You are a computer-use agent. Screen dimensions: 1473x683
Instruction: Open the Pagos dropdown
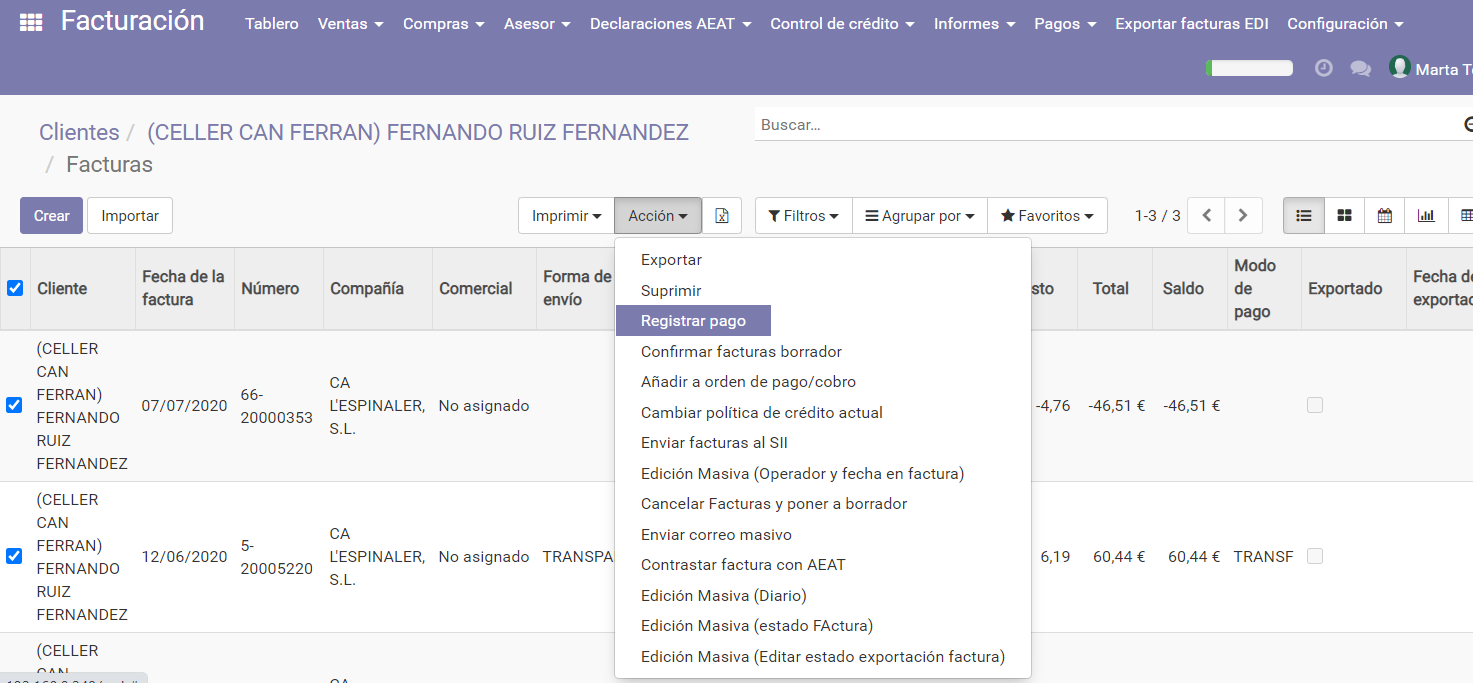pyautogui.click(x=1065, y=23)
